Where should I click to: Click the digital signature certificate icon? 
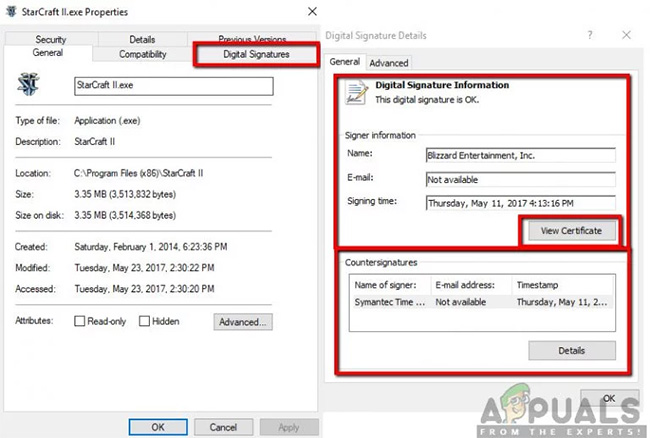tap(357, 92)
